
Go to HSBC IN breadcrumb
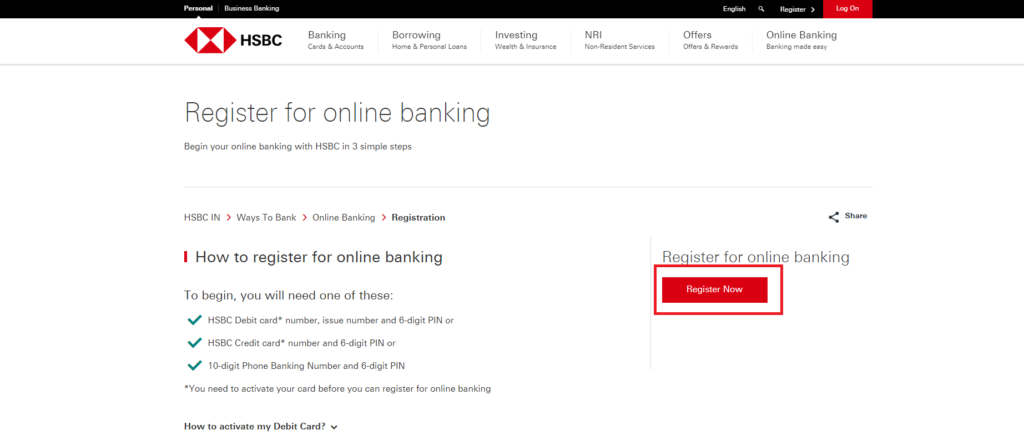[x=202, y=217]
